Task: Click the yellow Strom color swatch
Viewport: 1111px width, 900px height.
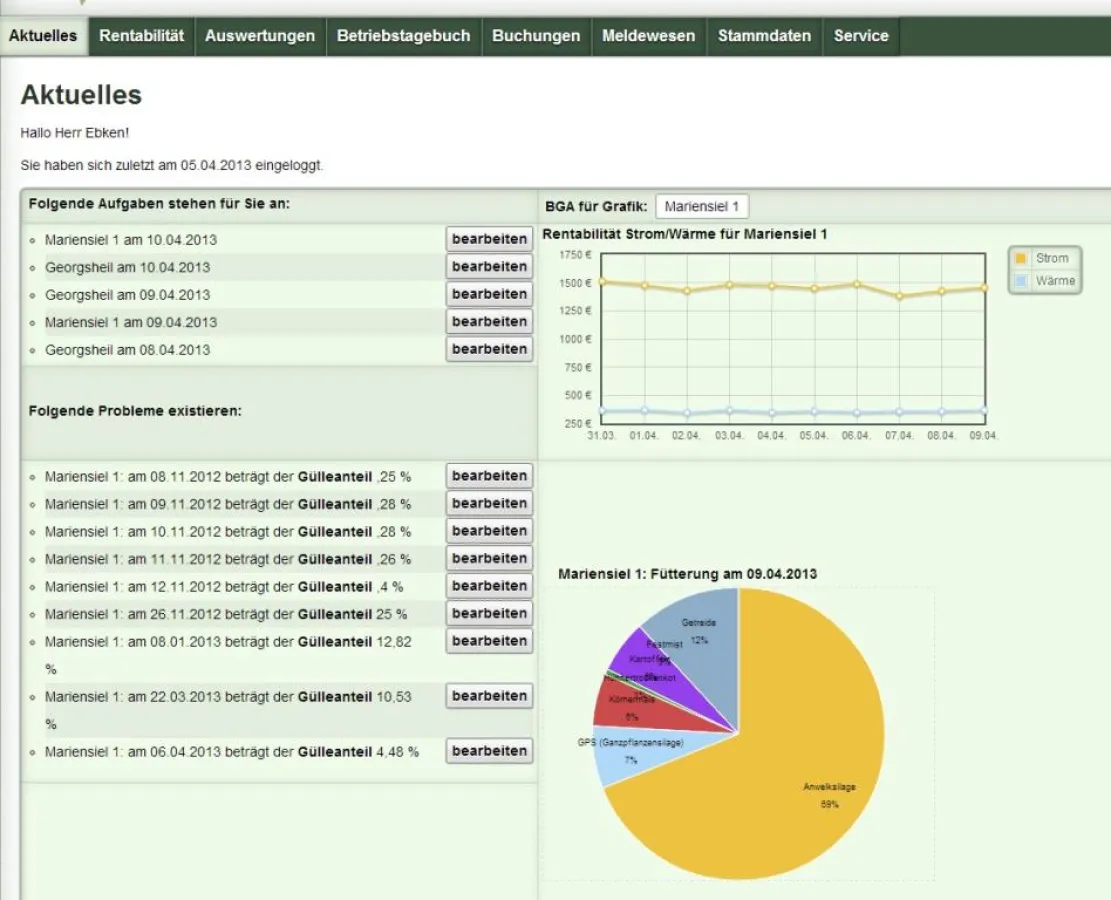Action: click(1020, 257)
